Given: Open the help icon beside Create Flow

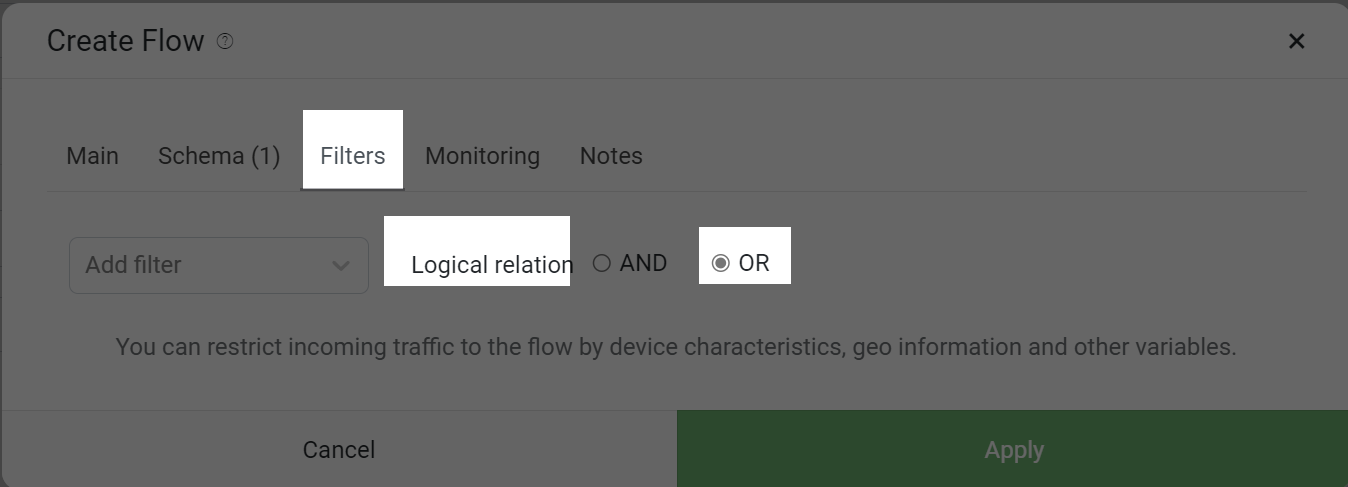Looking at the screenshot, I should tap(225, 41).
